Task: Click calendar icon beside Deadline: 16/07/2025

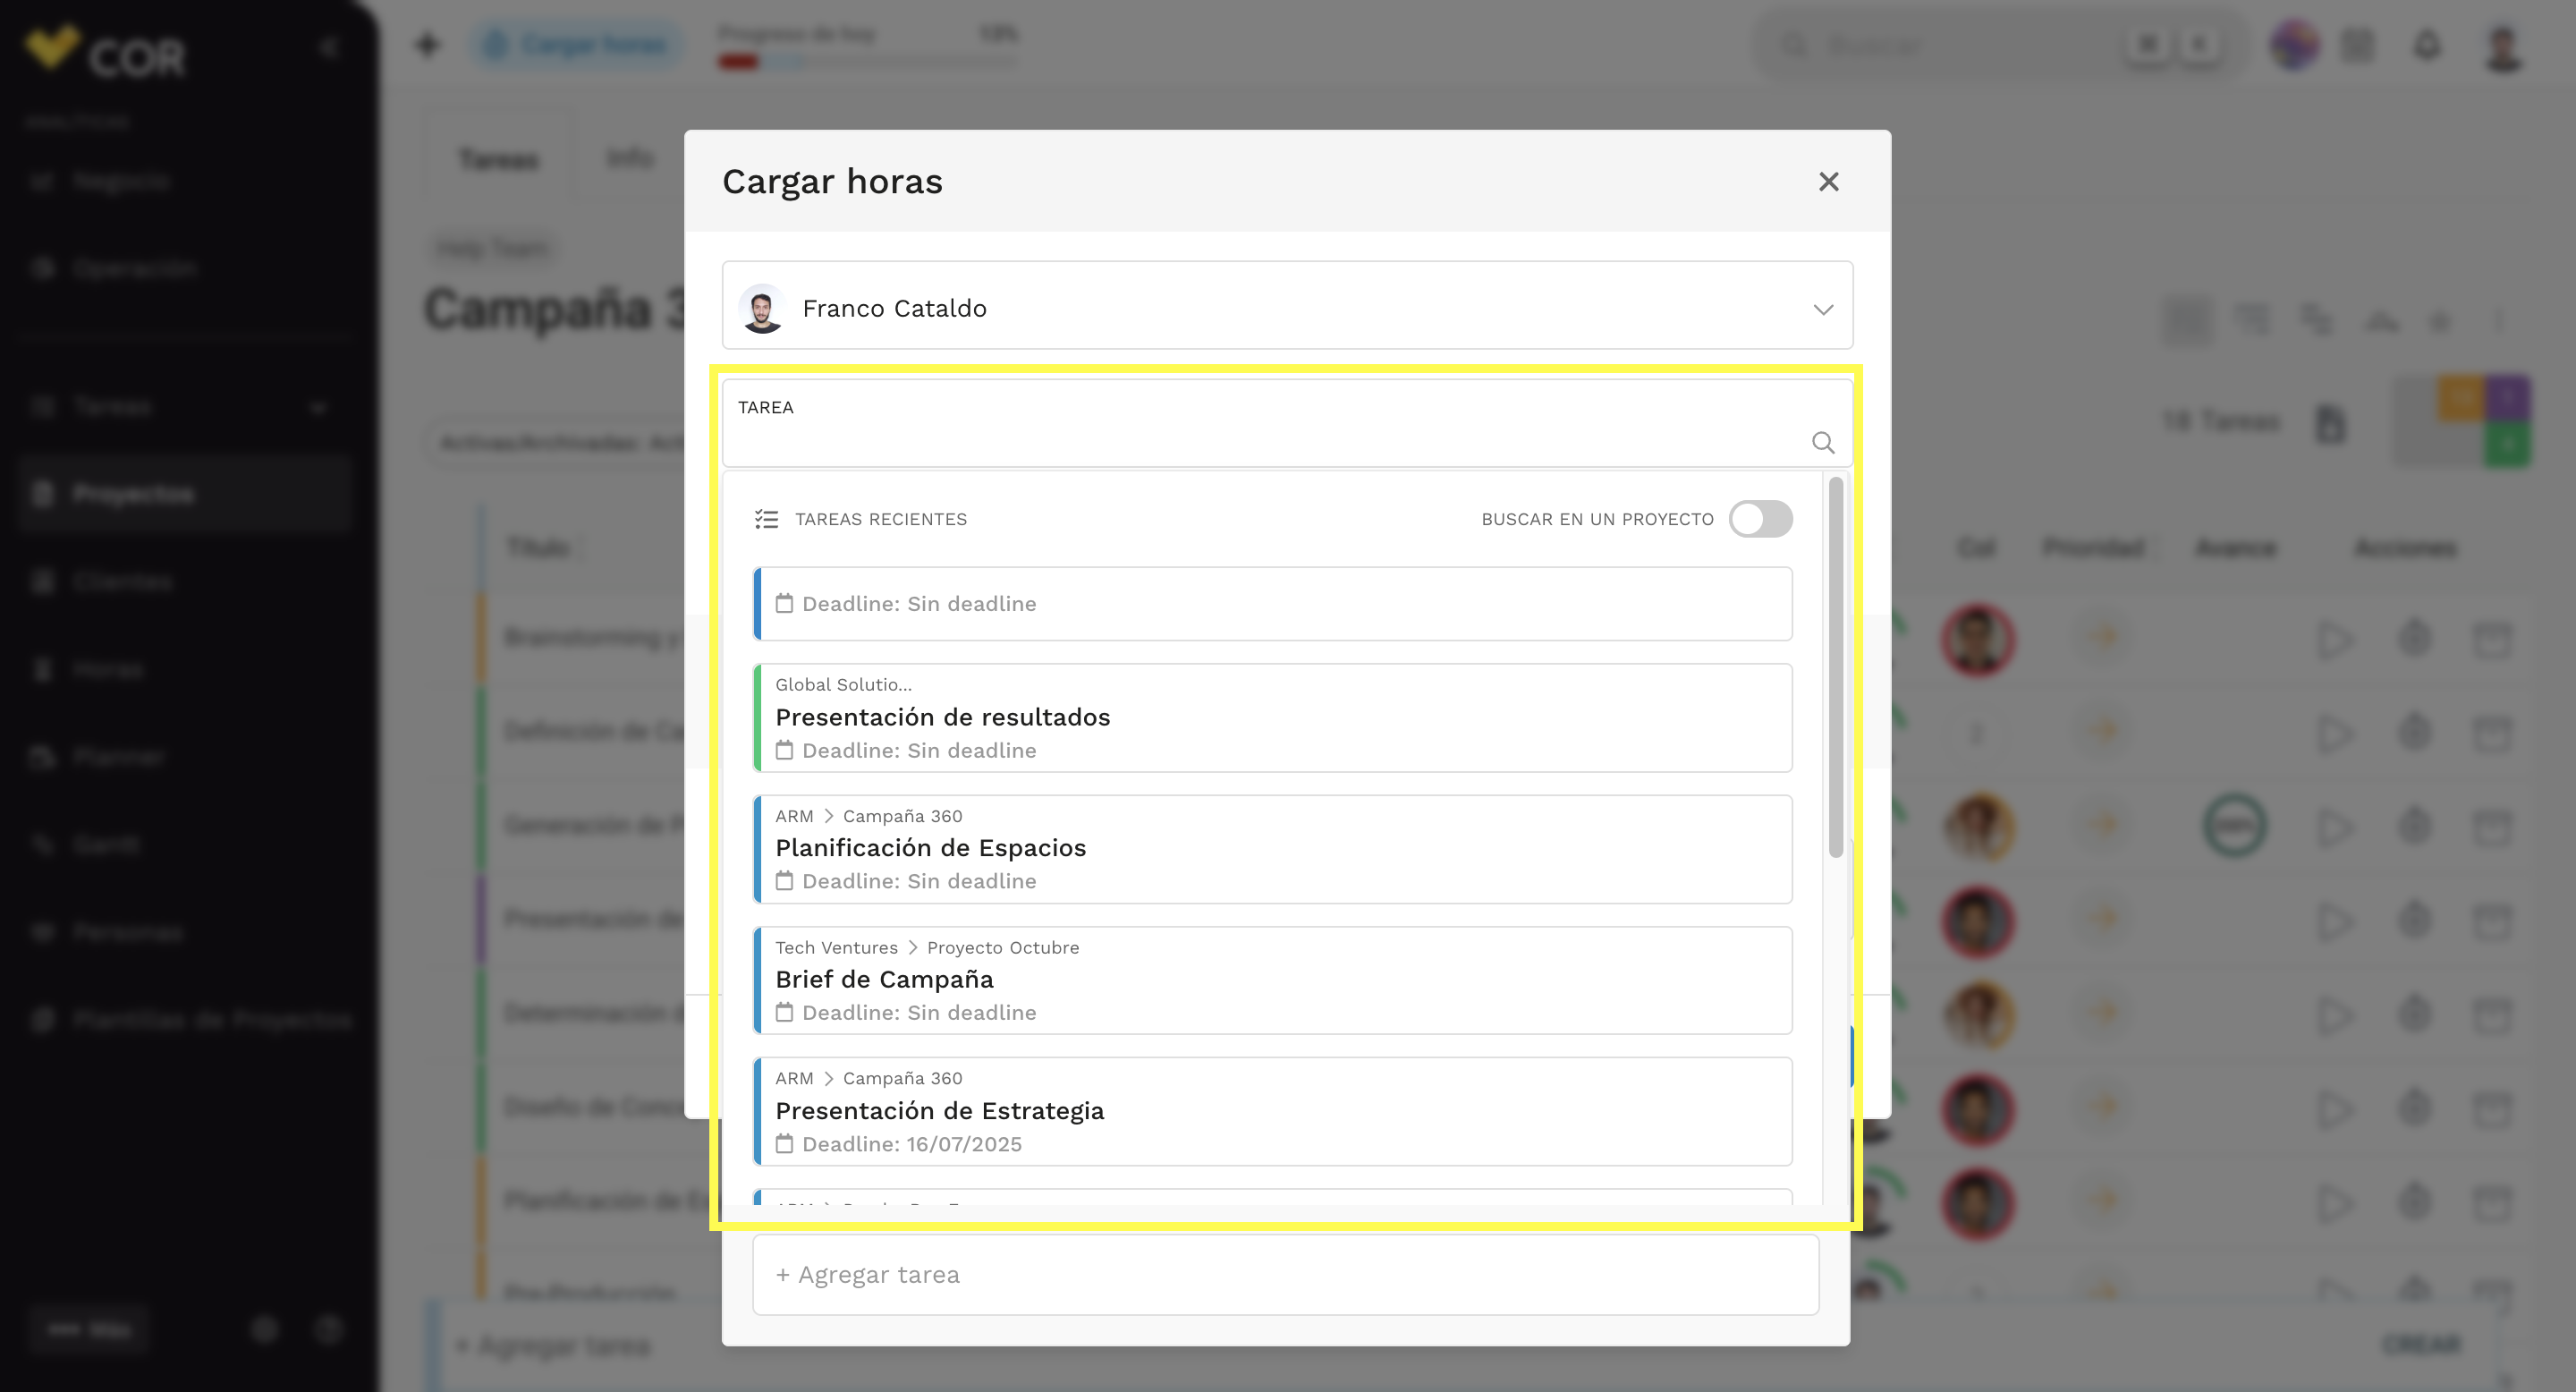Action: [784, 1143]
